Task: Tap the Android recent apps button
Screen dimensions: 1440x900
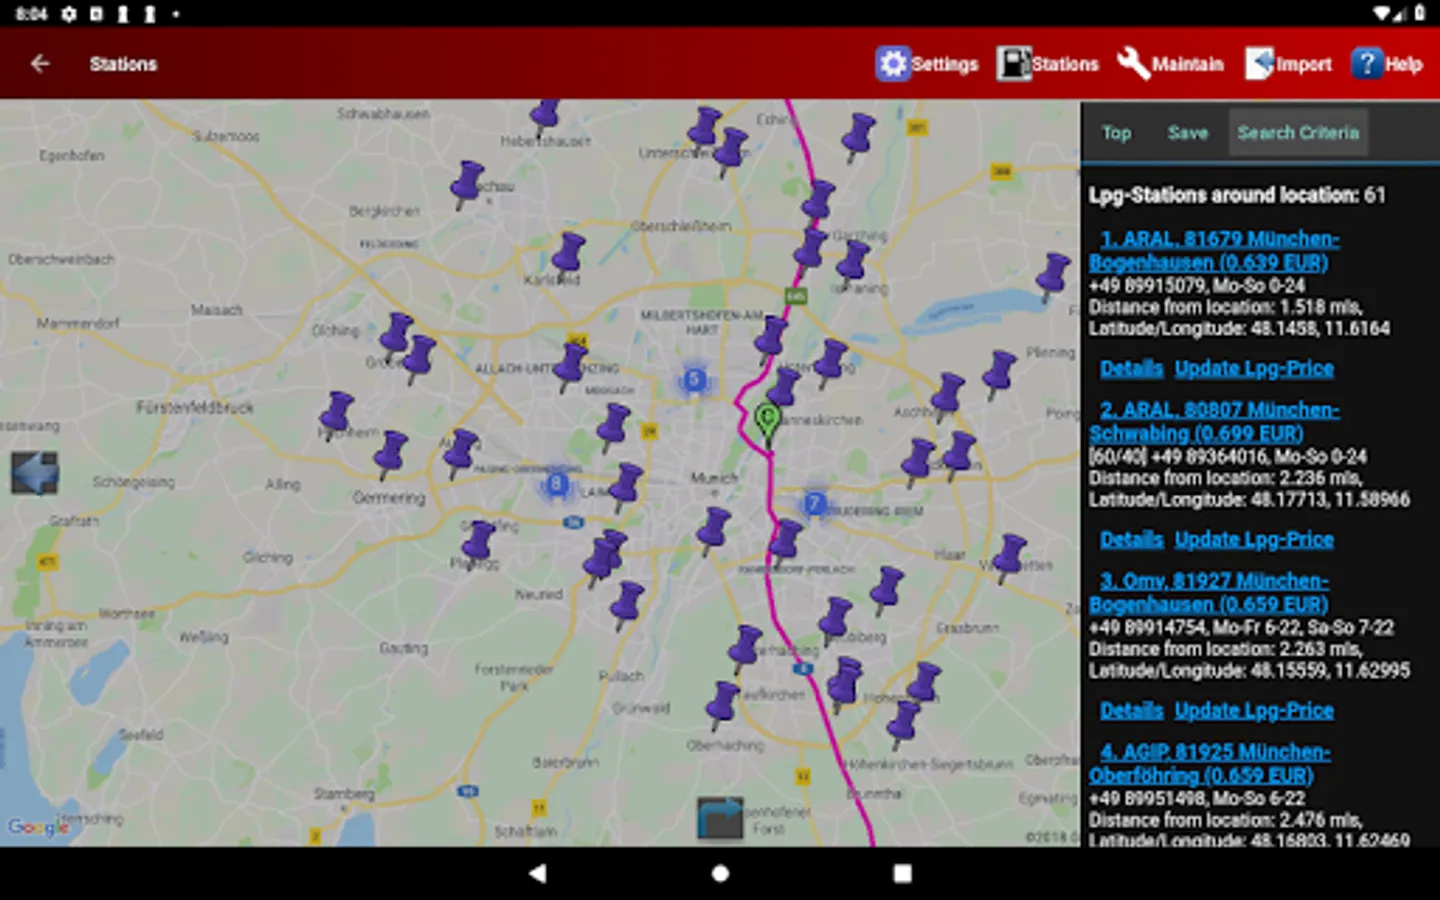Action: click(902, 873)
